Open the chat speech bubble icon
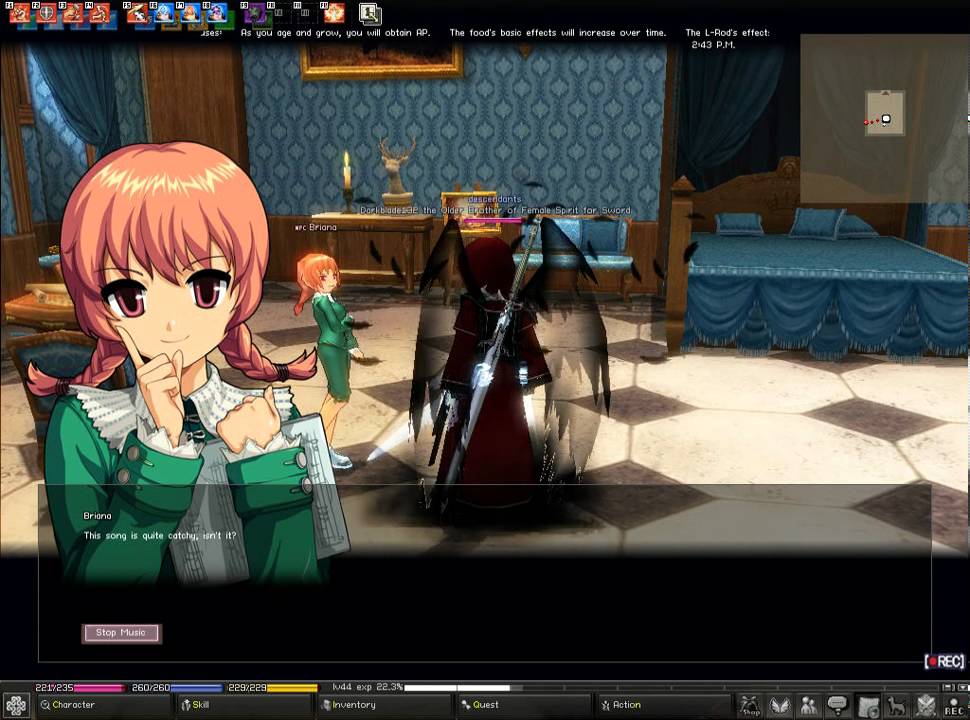Screen dimensions: 970x720 tap(838, 705)
